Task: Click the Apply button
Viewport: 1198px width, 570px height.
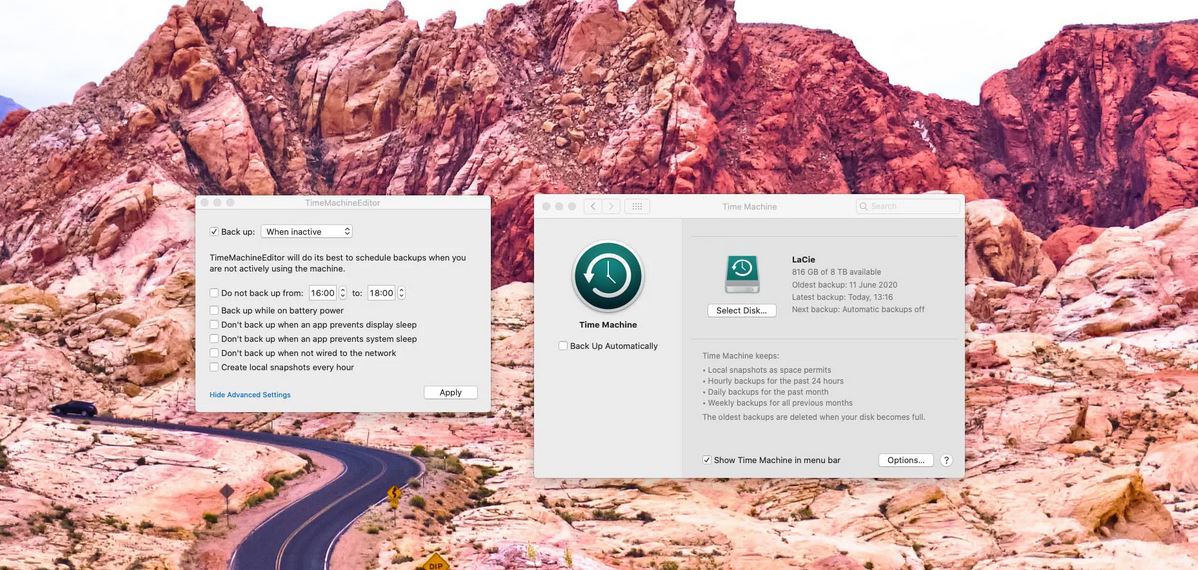Action: (451, 393)
